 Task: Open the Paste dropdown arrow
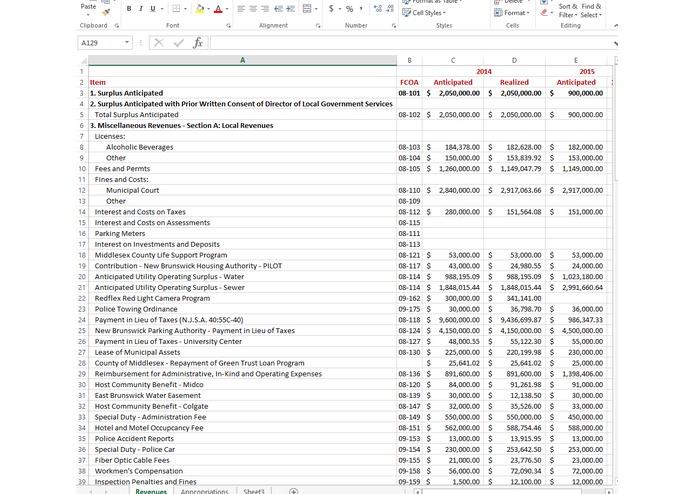coord(88,15)
